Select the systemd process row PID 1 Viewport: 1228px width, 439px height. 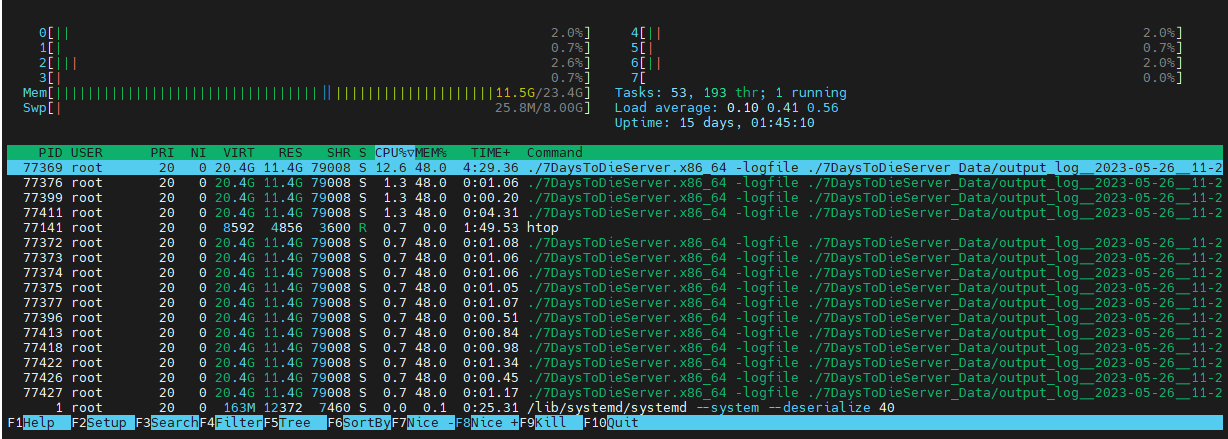click(614, 407)
